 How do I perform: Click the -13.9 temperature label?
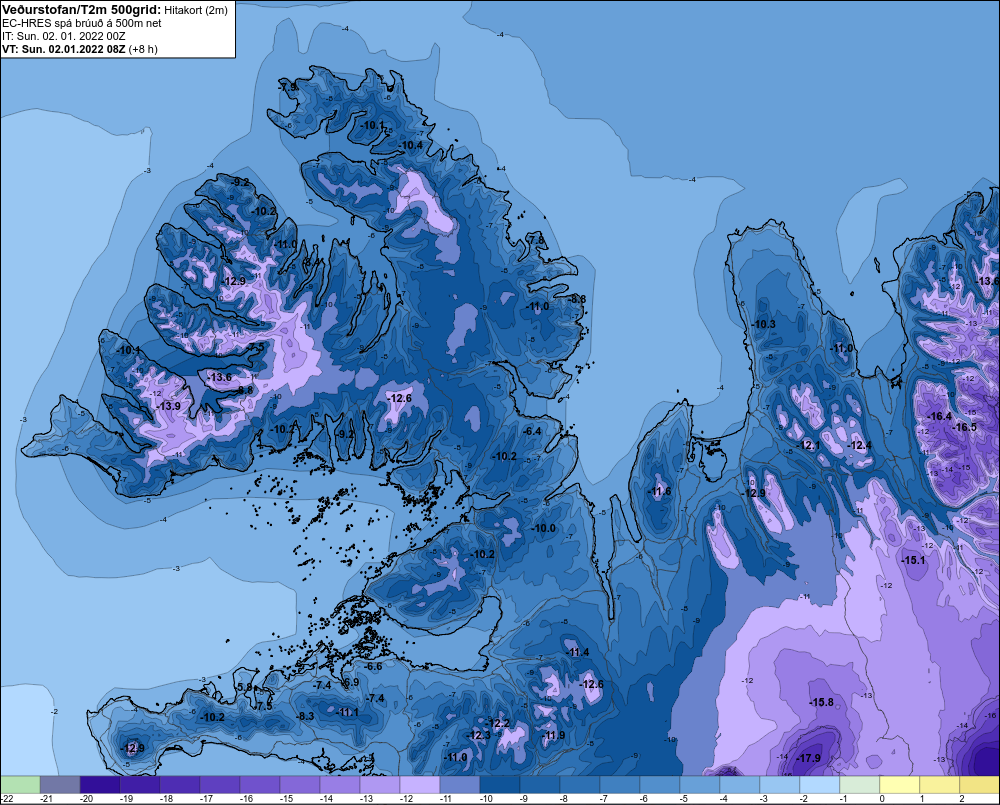click(x=168, y=406)
